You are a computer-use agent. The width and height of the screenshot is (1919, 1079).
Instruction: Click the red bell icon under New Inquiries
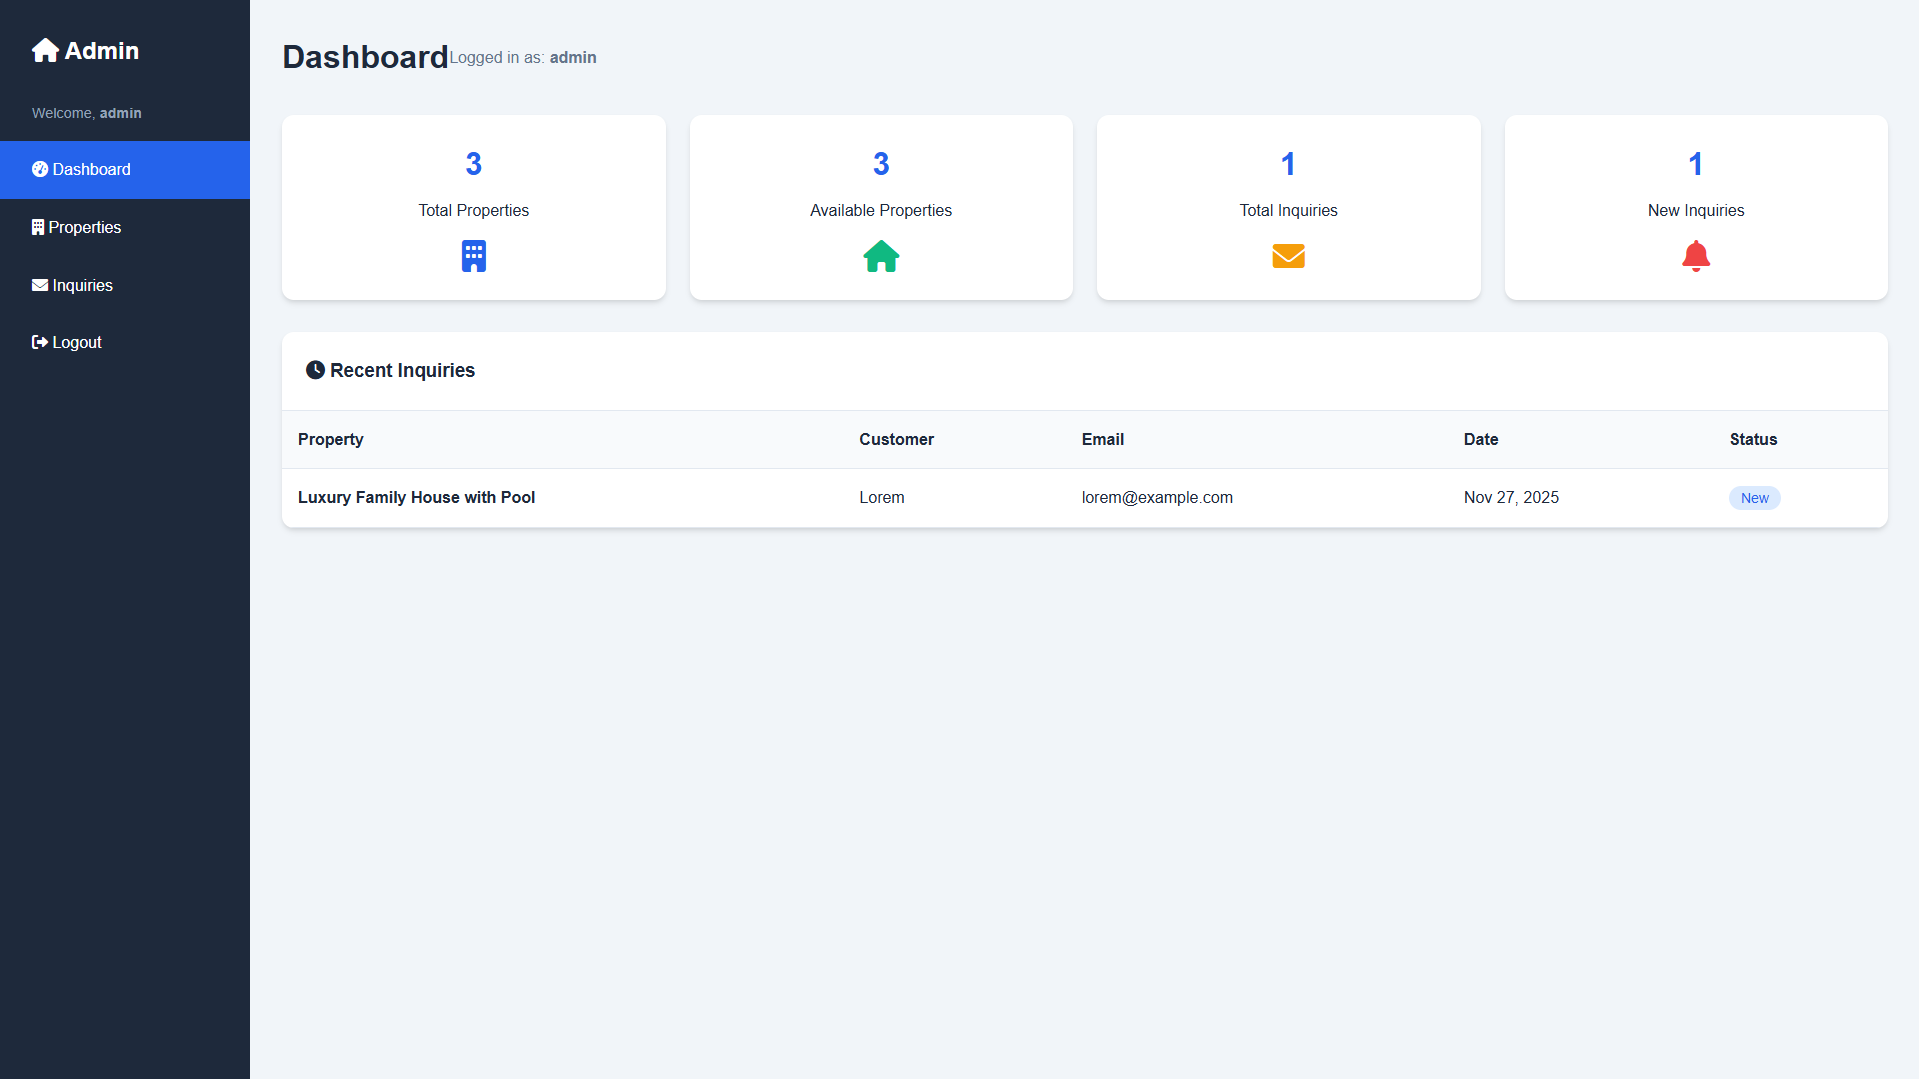(x=1695, y=256)
